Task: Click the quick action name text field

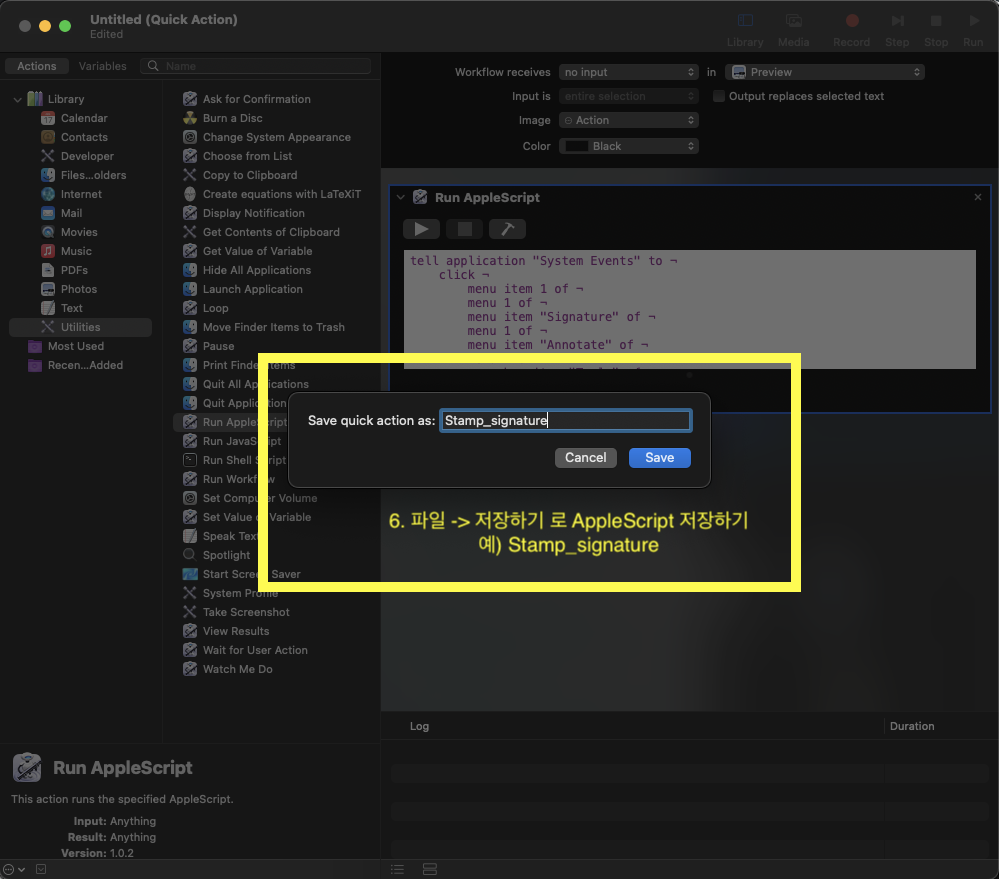Action: [x=565, y=421]
